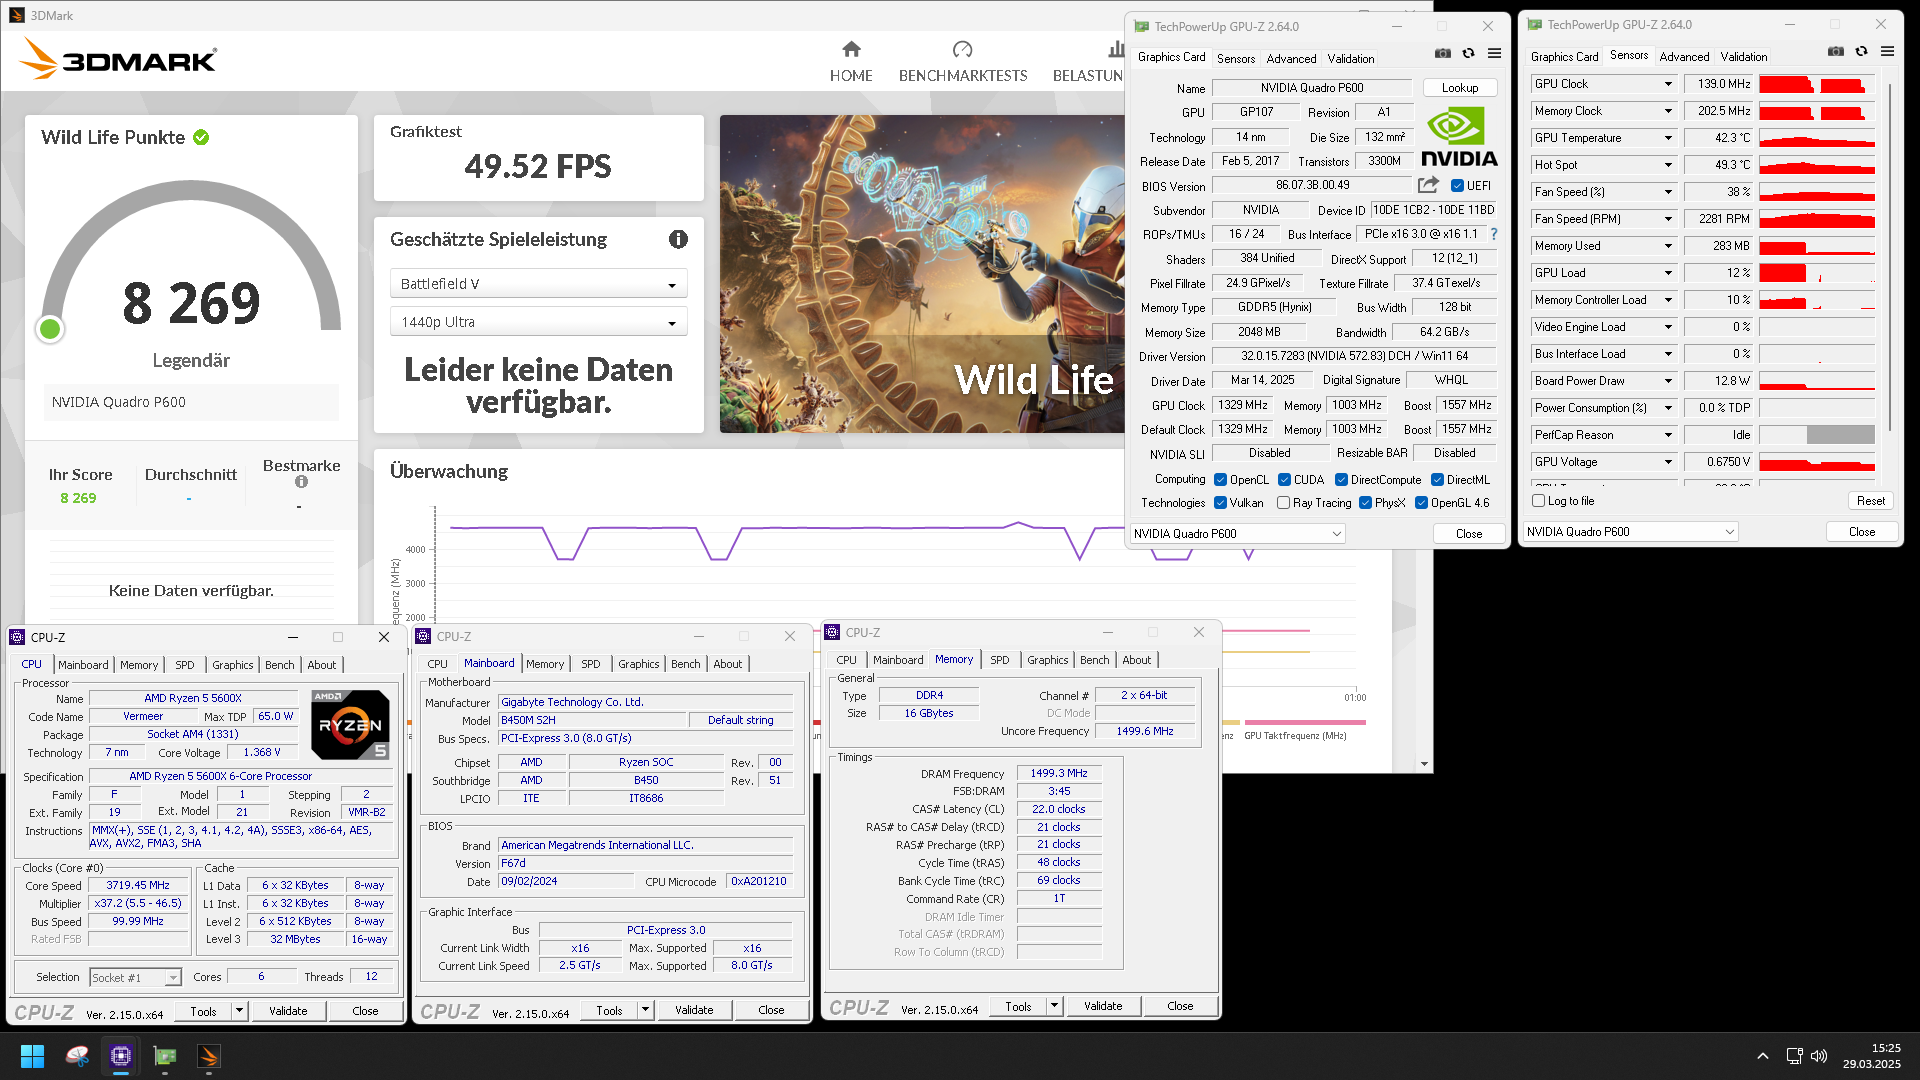Click the Reset button in GPU-Z Sensors

point(1870,501)
